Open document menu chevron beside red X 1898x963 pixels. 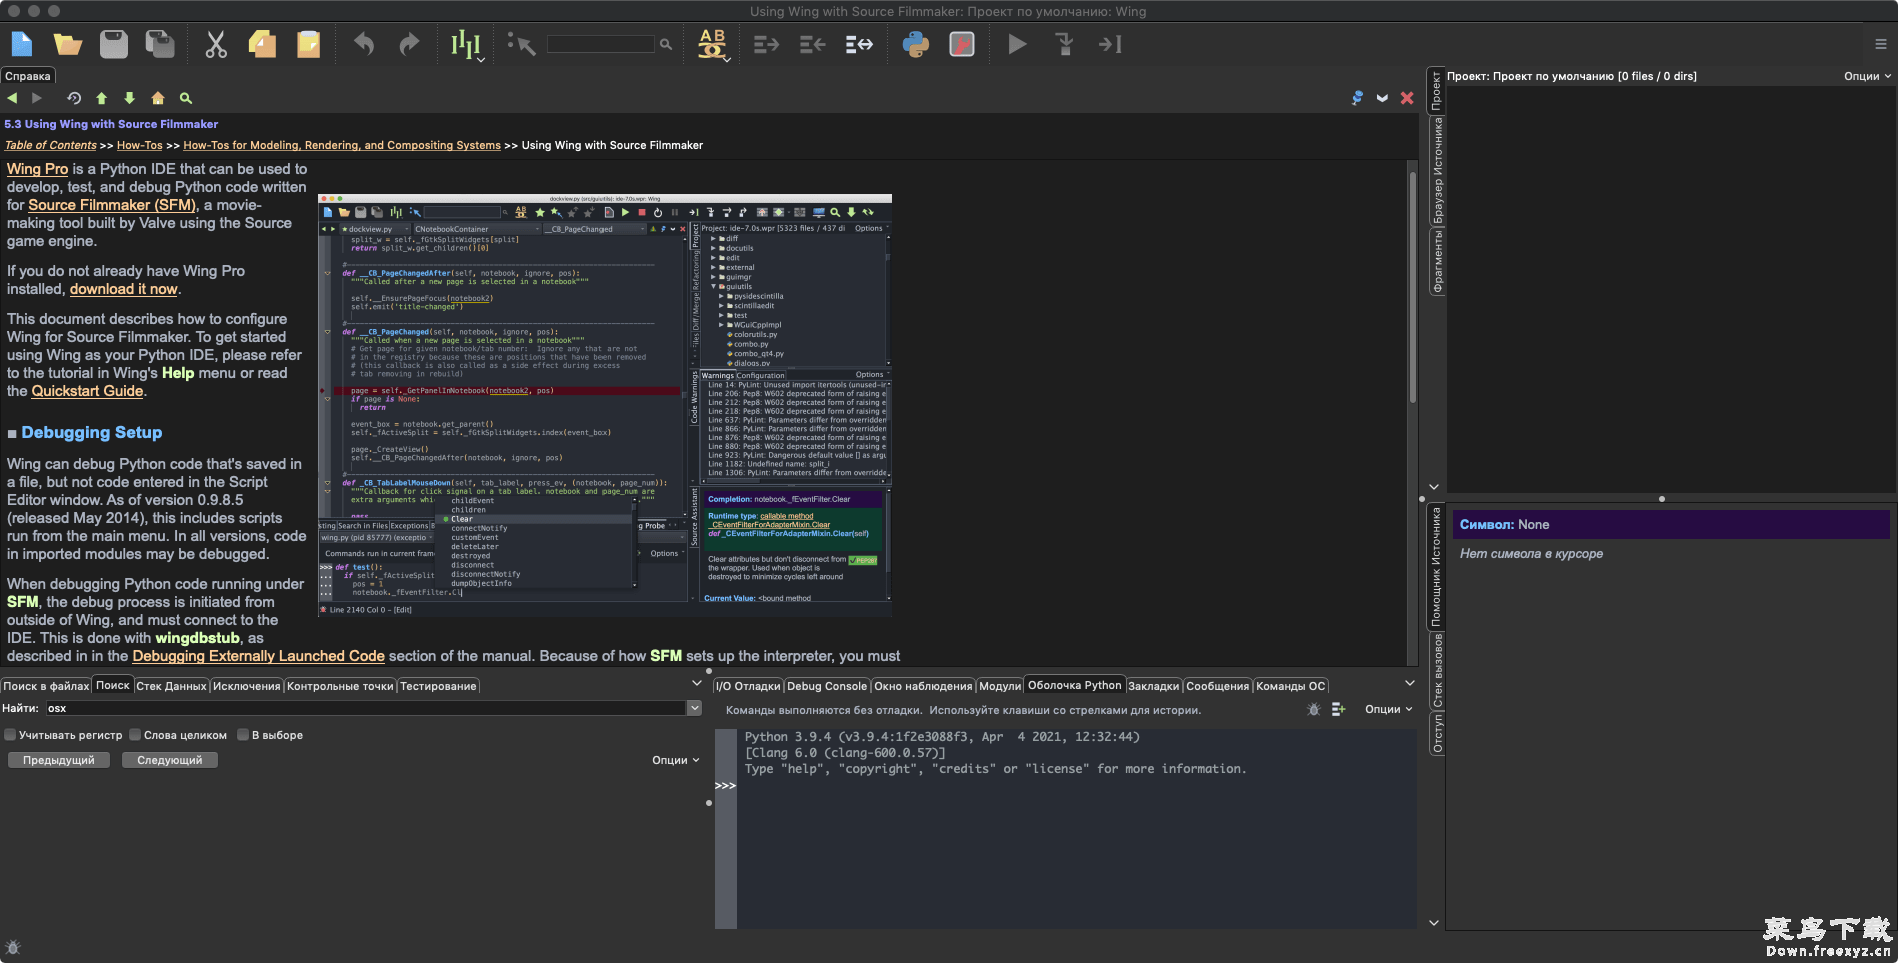1382,98
